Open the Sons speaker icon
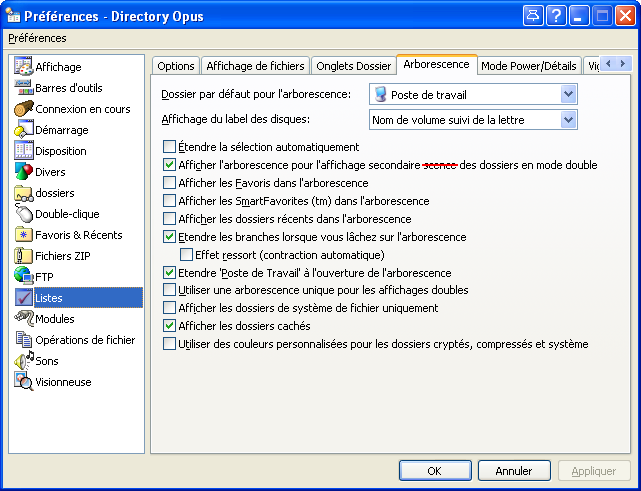The image size is (641, 491). [x=24, y=360]
